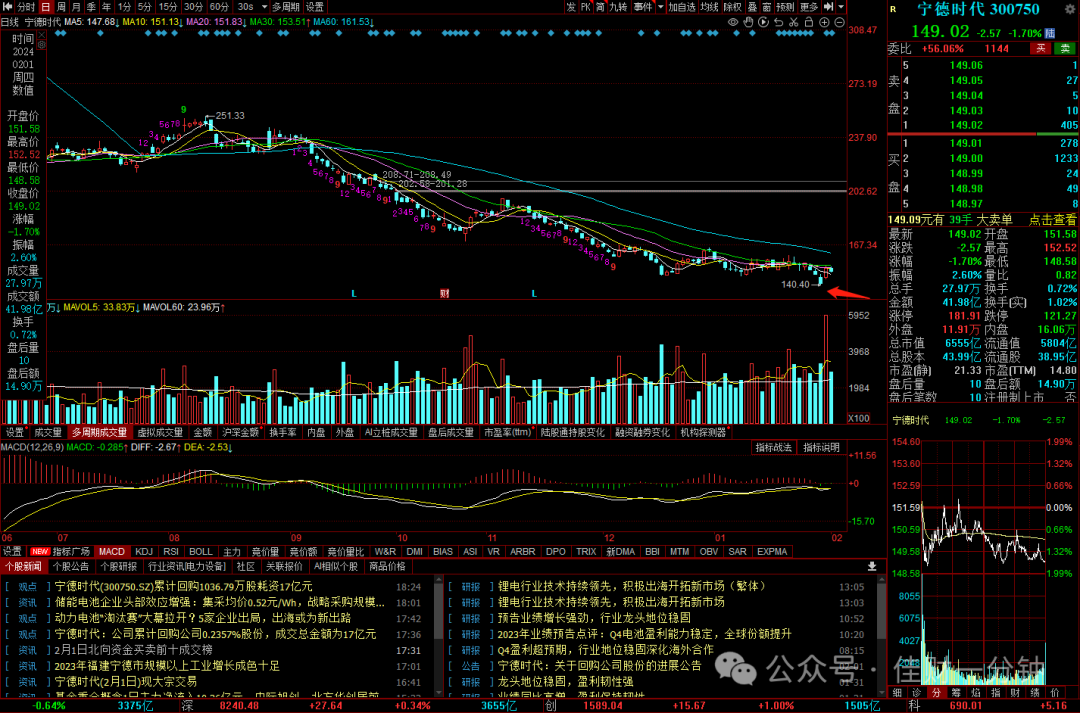Screen dimensions: 1080x713
Task: Click the green 卖 sell button
Action: [x=1065, y=48]
